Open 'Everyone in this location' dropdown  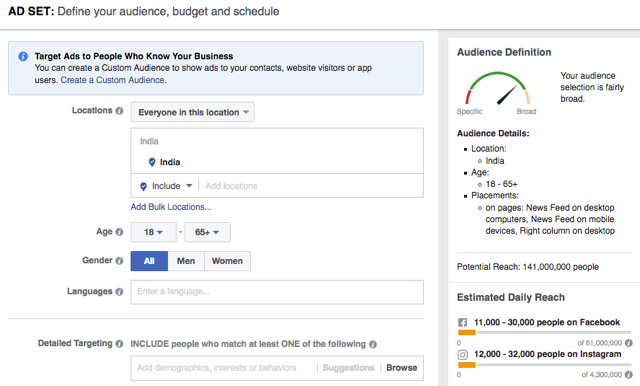click(192, 112)
